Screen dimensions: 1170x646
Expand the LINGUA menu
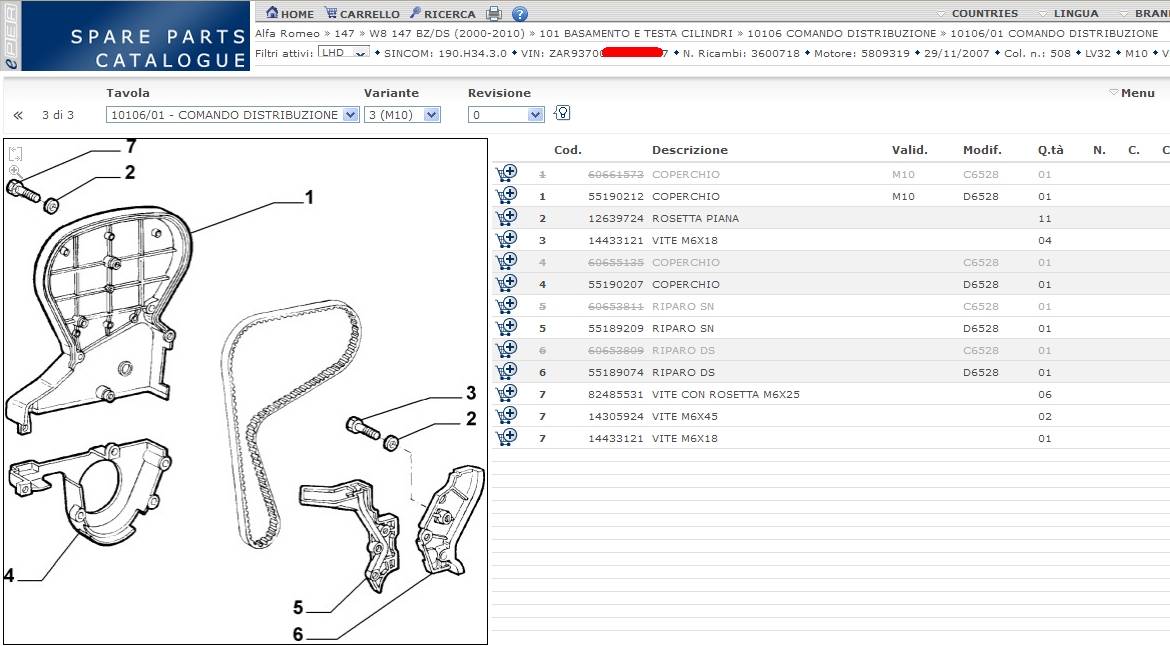(x=1069, y=13)
